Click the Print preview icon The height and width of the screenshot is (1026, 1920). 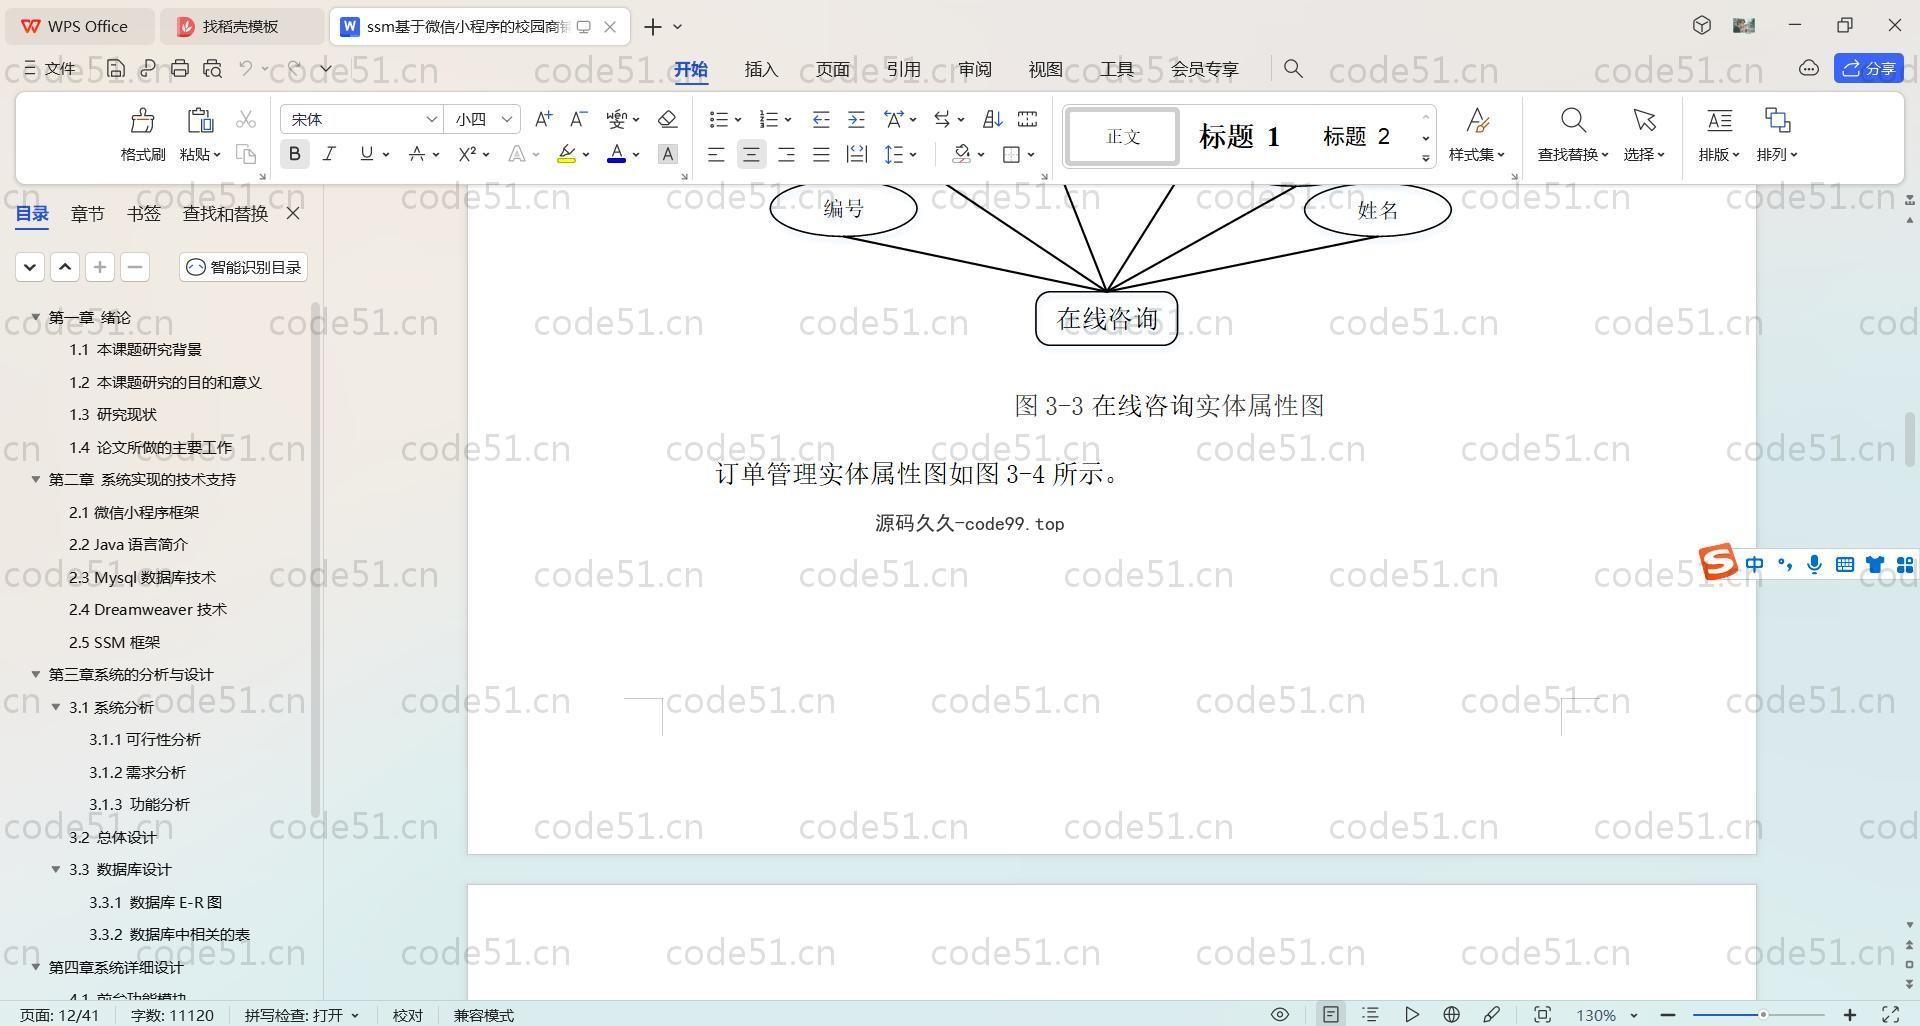coord(212,68)
